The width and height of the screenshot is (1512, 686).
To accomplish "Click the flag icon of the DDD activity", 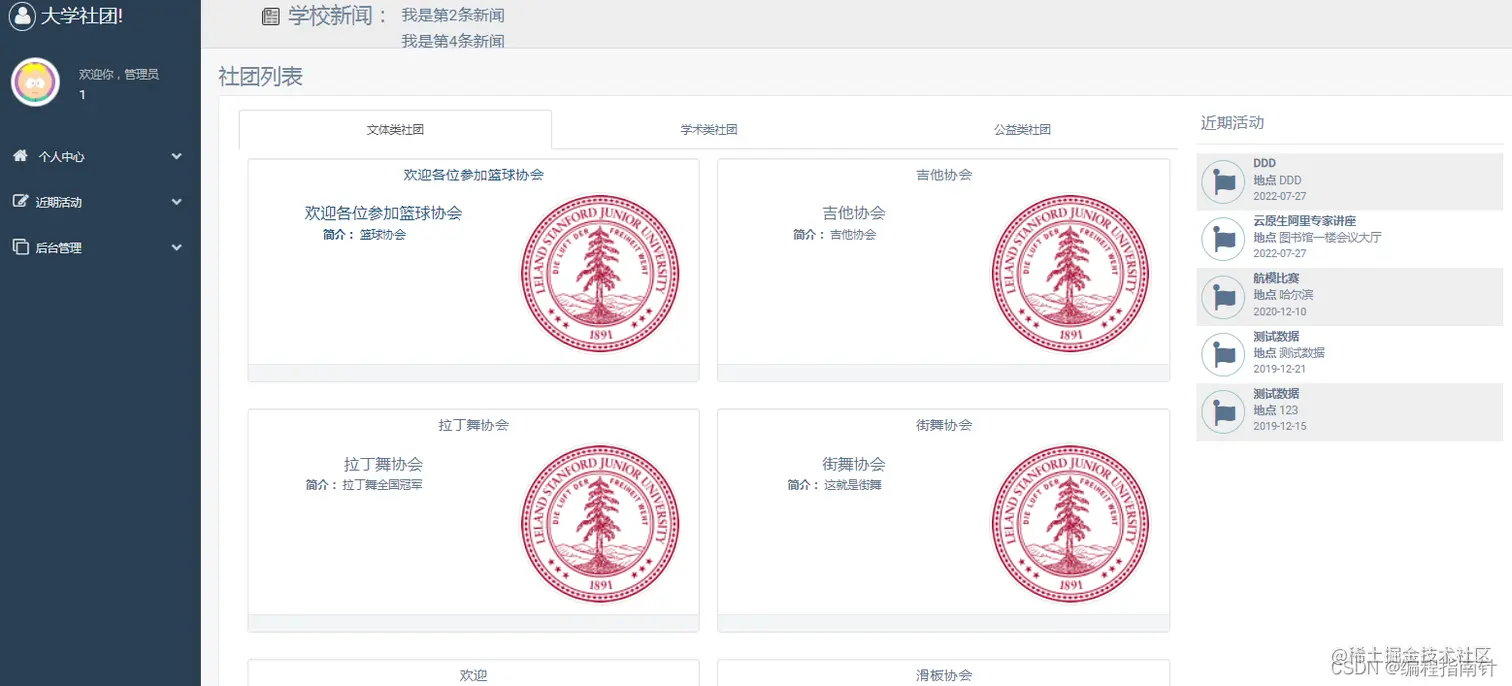I will [1223, 182].
